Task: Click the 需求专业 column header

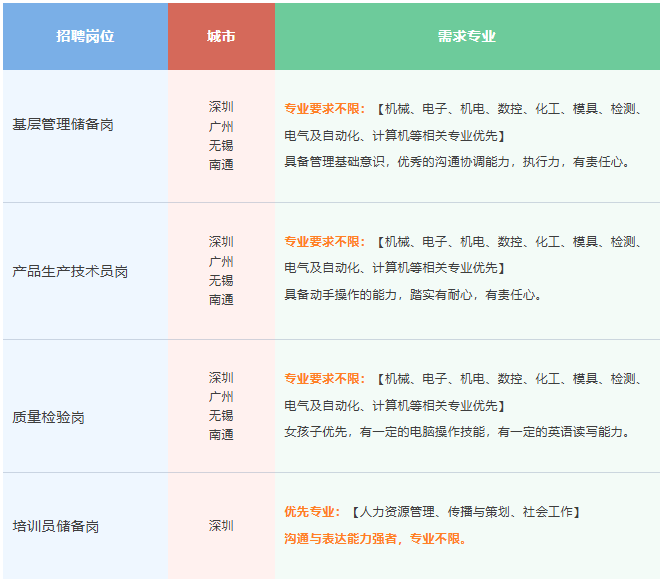Action: 467,36
